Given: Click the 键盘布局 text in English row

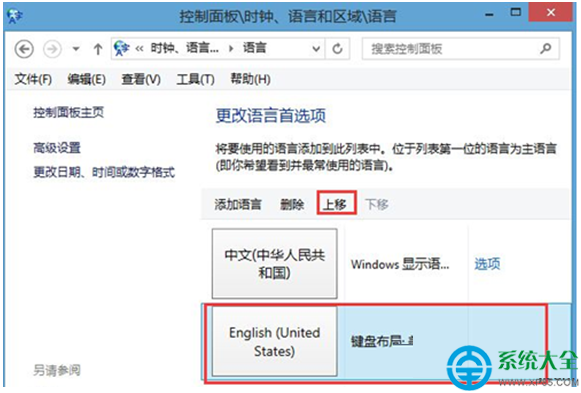Looking at the screenshot, I should pyautogui.click(x=382, y=341).
